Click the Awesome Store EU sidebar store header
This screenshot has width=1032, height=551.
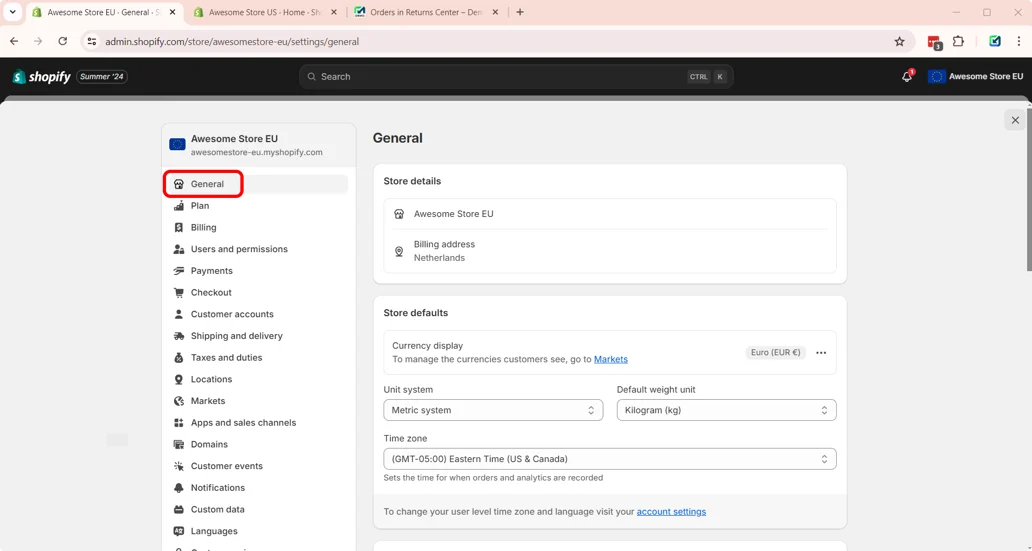coord(259,145)
